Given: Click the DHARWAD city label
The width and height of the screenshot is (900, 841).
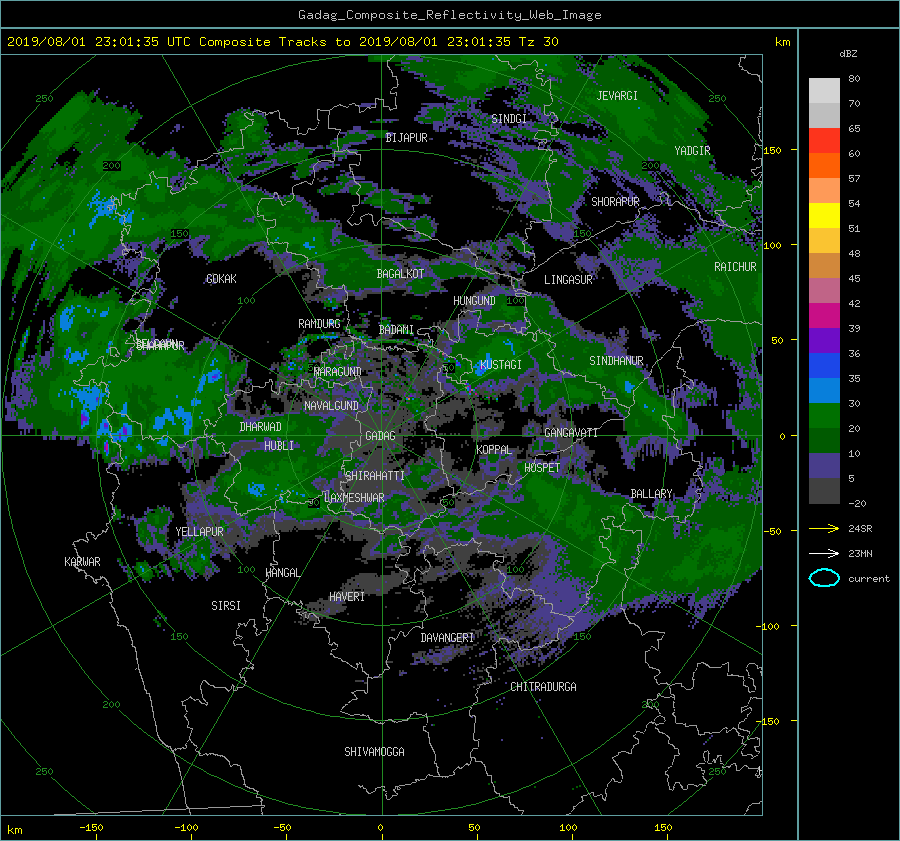Looking at the screenshot, I should pyautogui.click(x=261, y=427).
